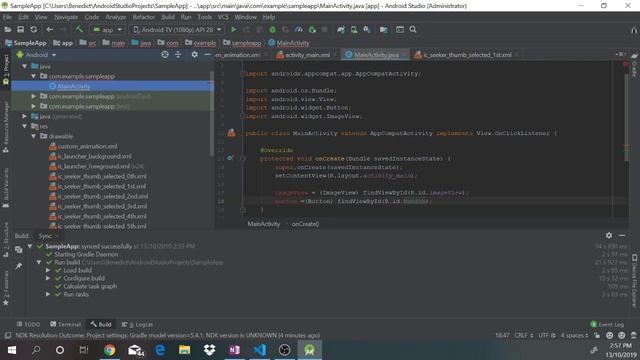The width and height of the screenshot is (640, 360).
Task: Select custom_animation.xml in drawable folder
Action: click(x=87, y=146)
